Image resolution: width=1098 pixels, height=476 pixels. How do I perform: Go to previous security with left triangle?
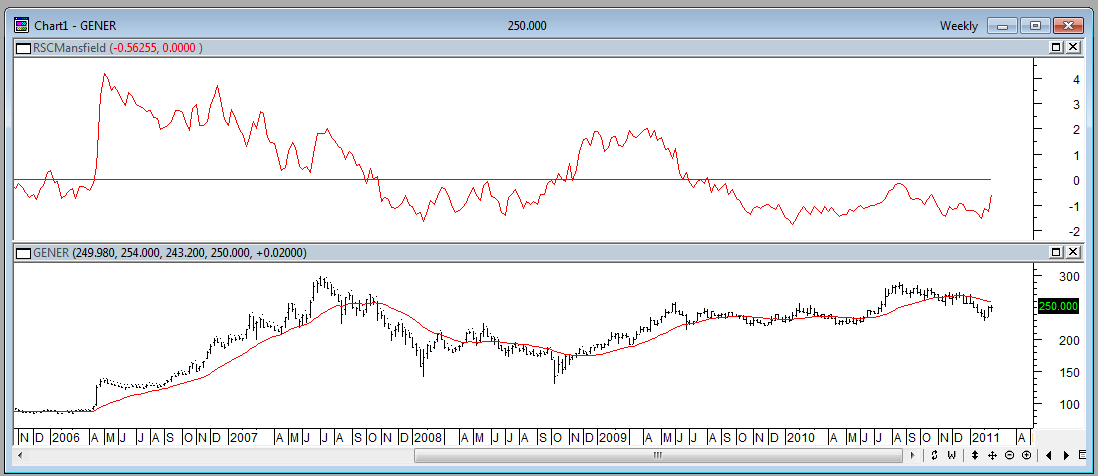point(1049,456)
